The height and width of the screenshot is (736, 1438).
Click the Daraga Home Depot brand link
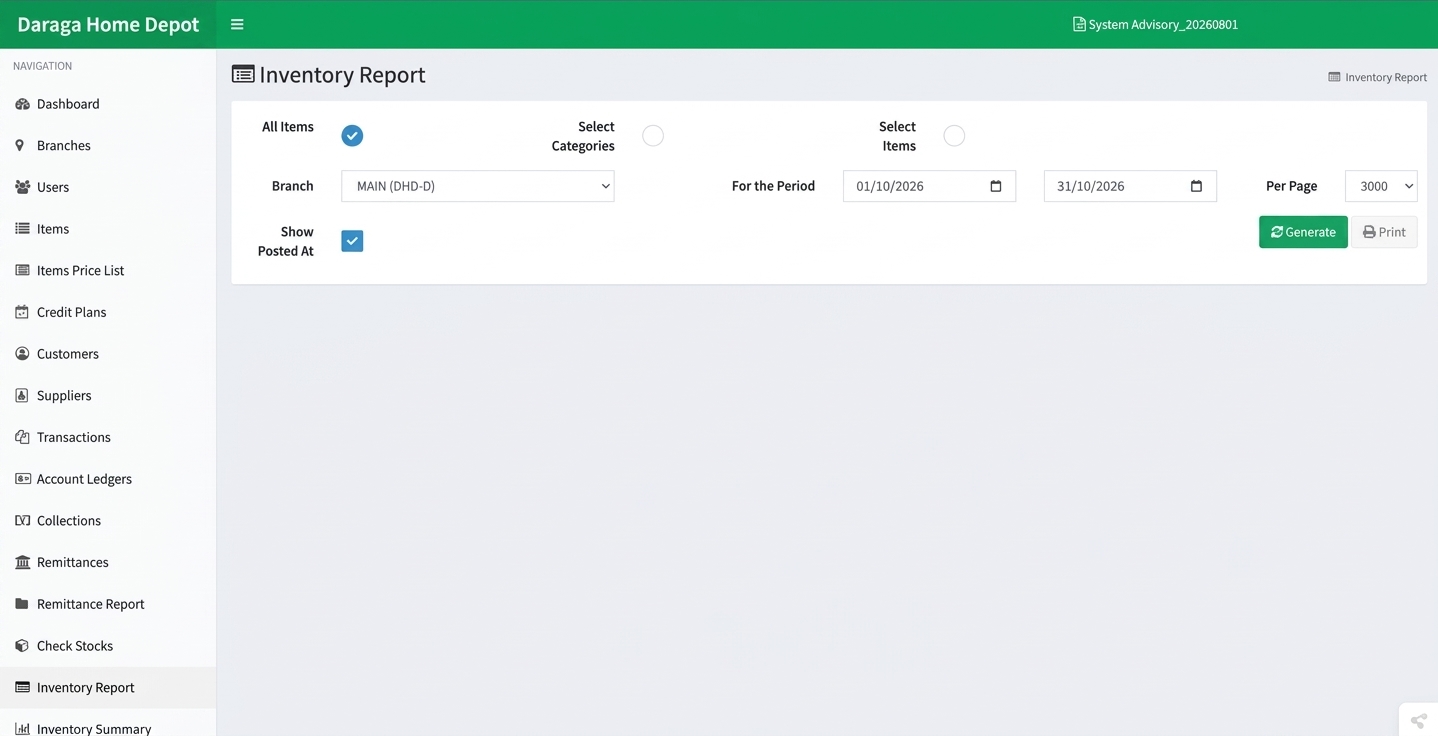(x=108, y=24)
